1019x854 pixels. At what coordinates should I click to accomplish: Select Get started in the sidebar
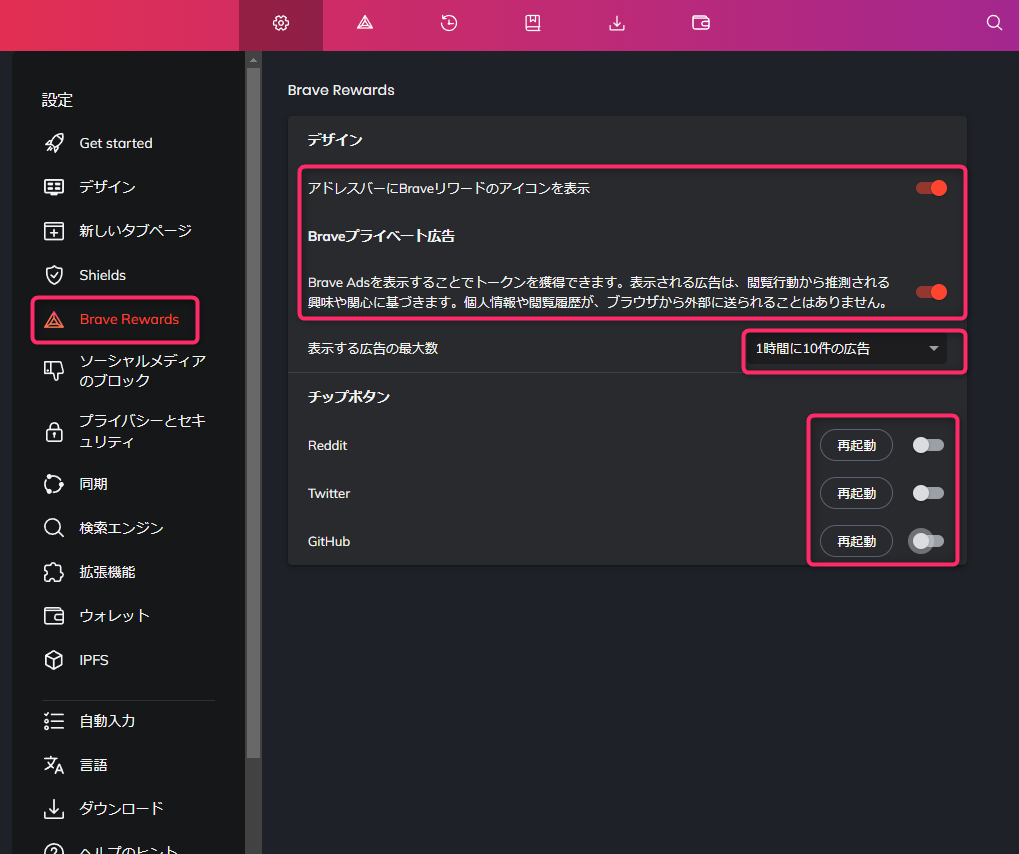(x=115, y=143)
